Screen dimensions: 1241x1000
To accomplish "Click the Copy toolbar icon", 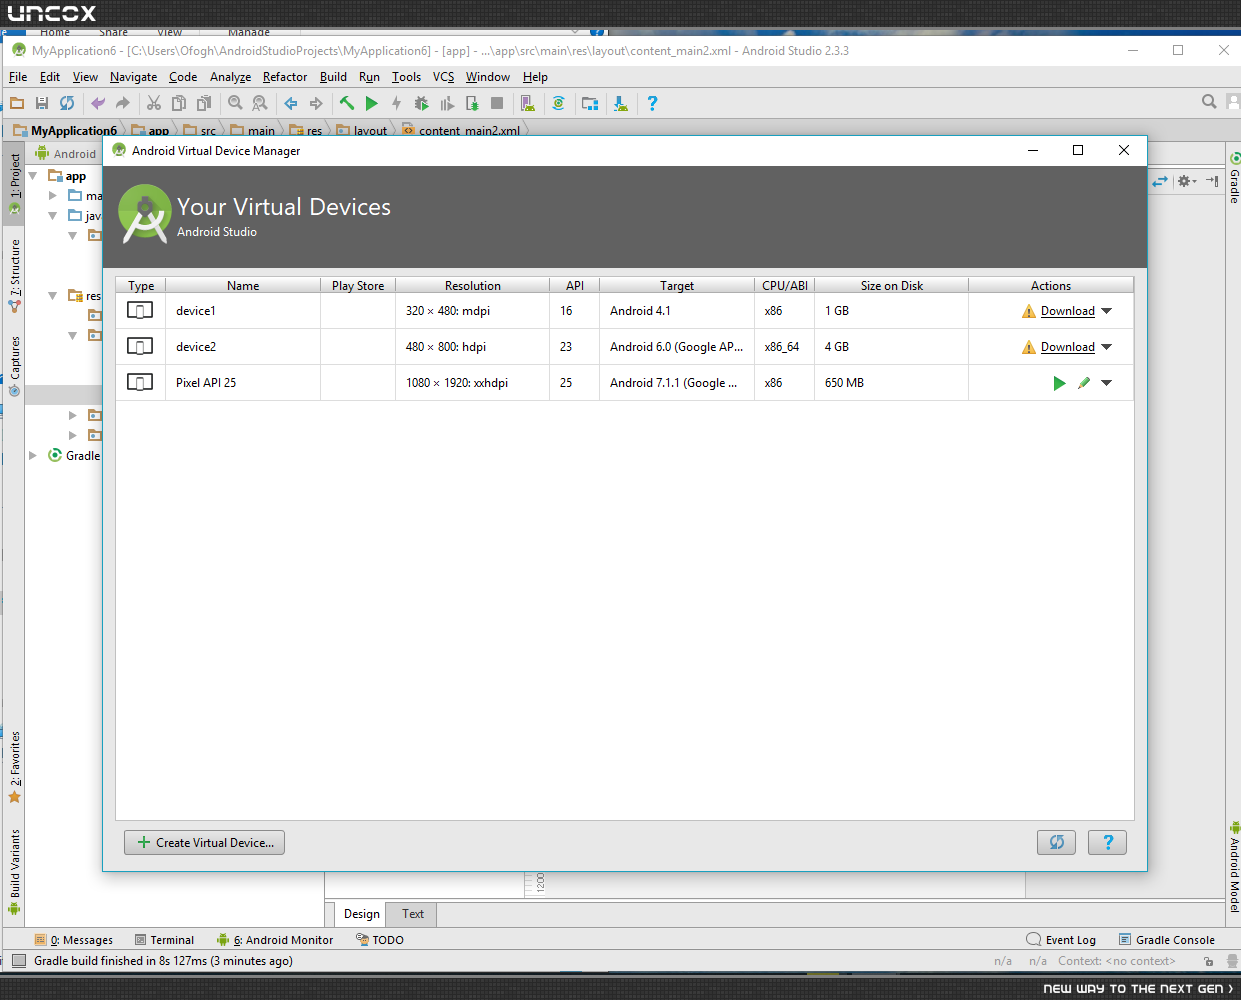I will 179,103.
